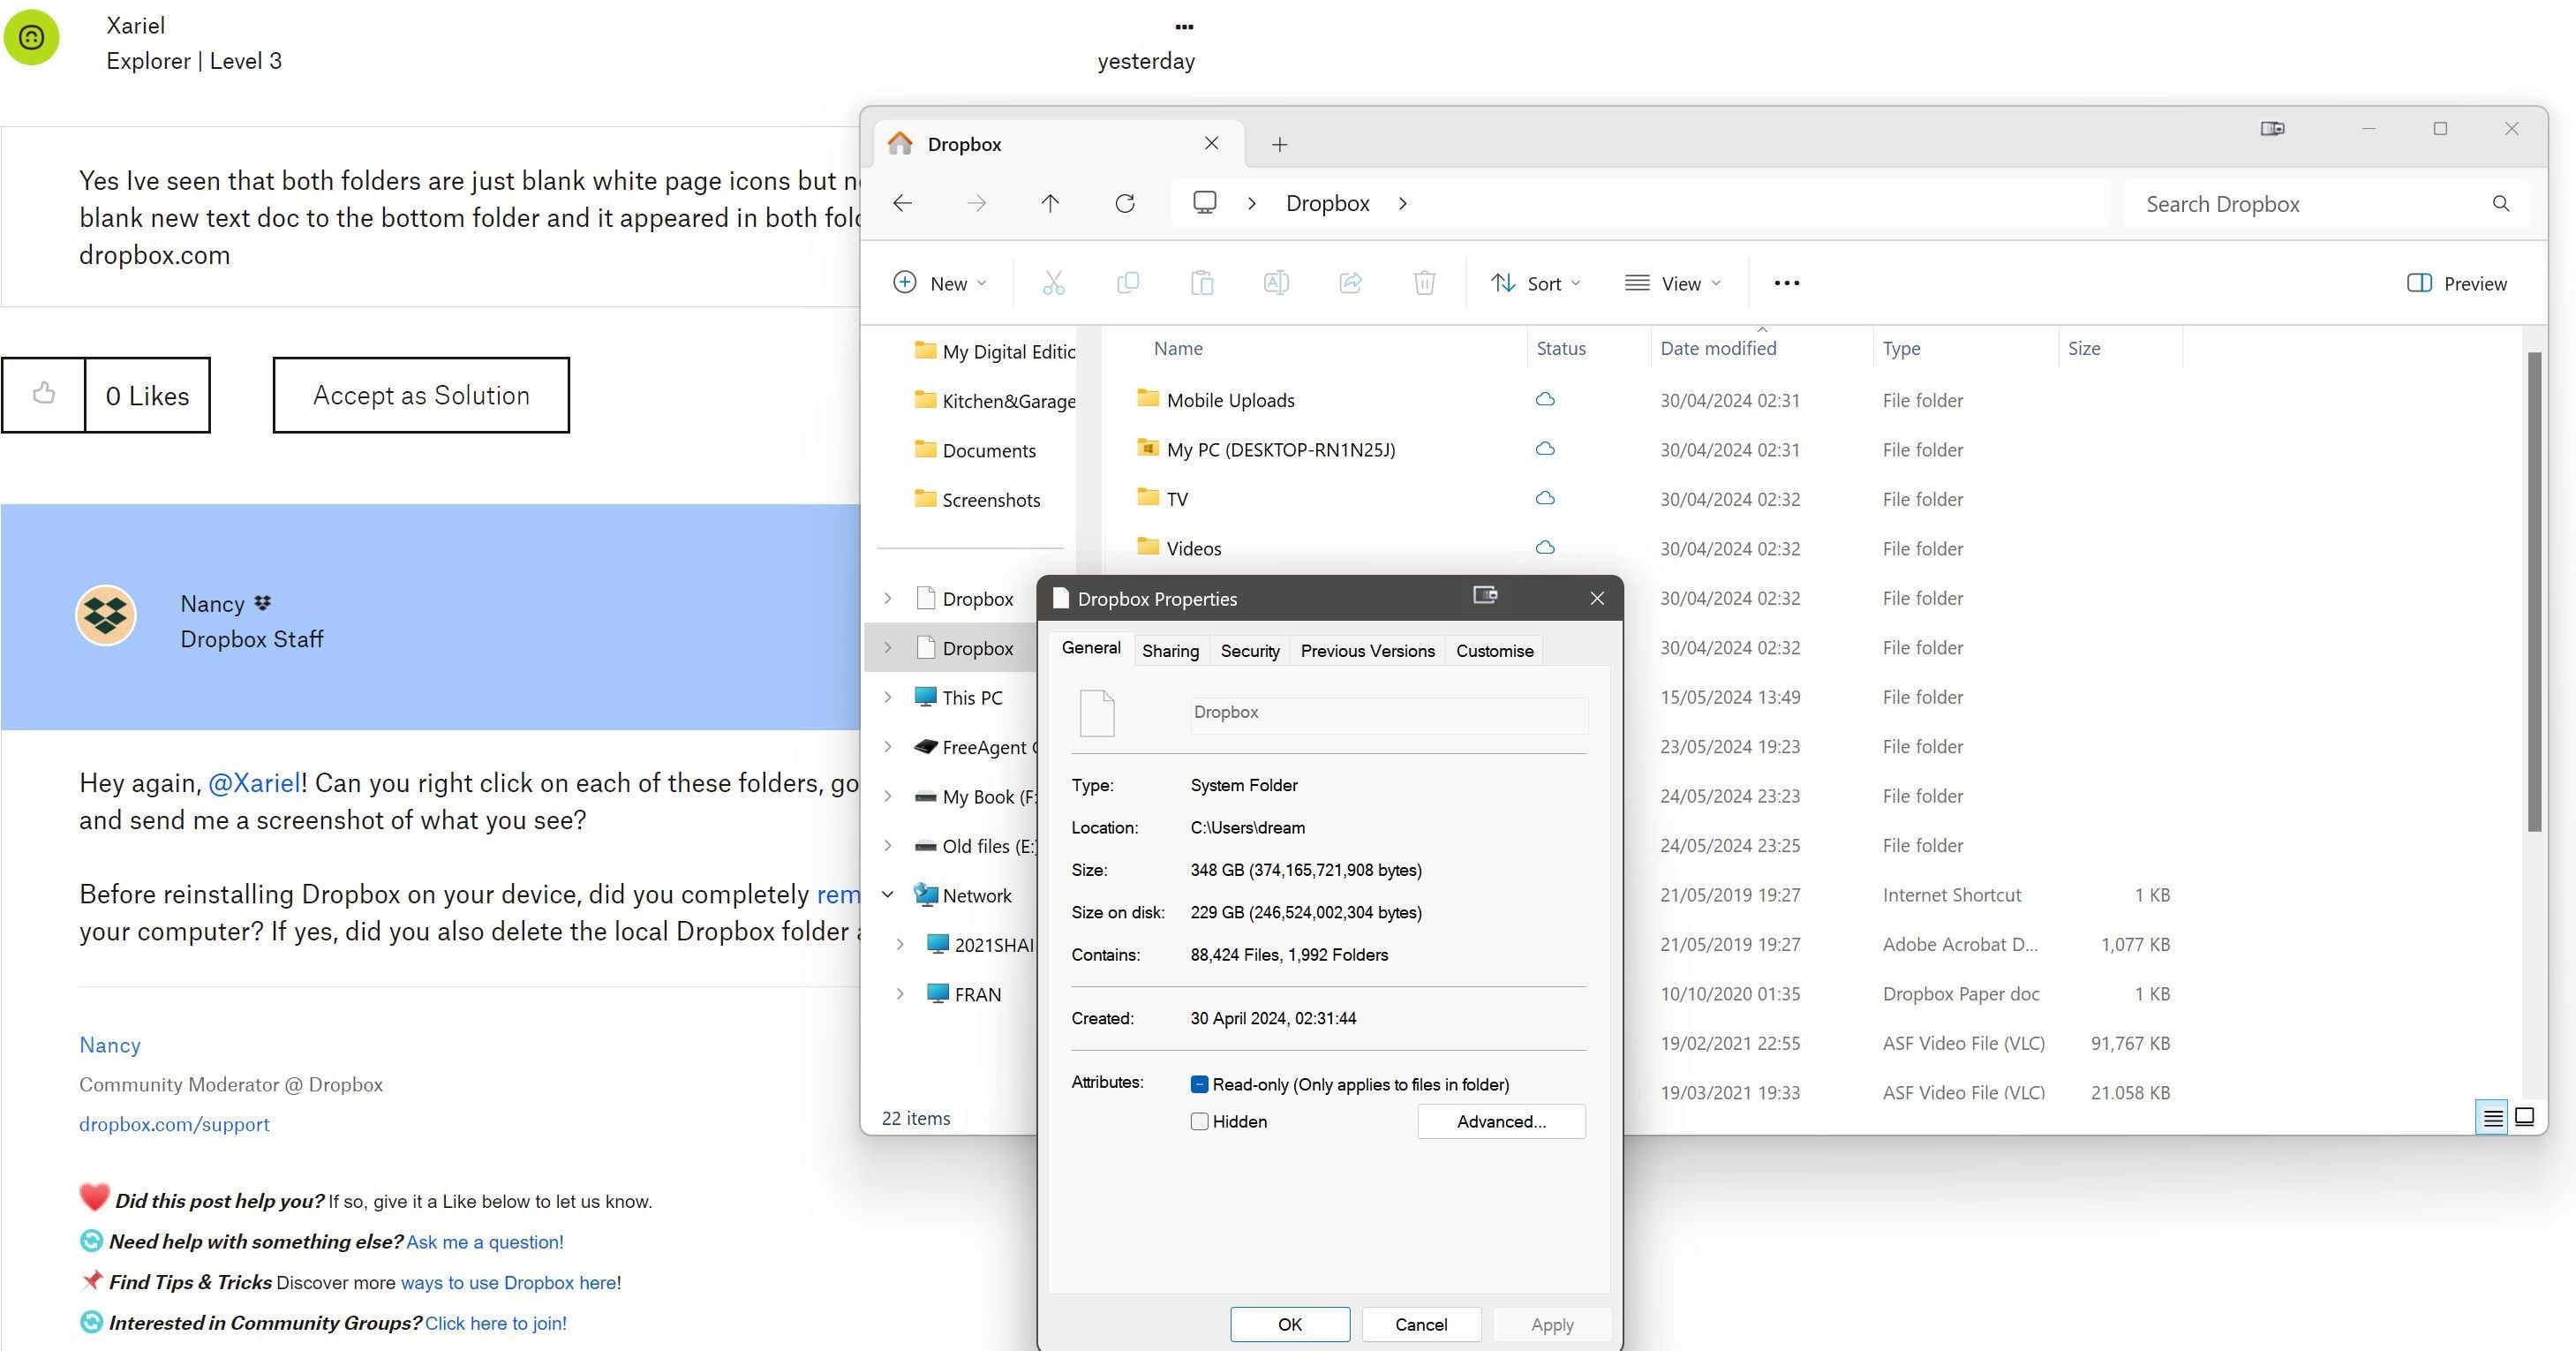This screenshot has width=2576, height=1351.
Task: Open the dropbox.com/support link
Action: point(174,1124)
